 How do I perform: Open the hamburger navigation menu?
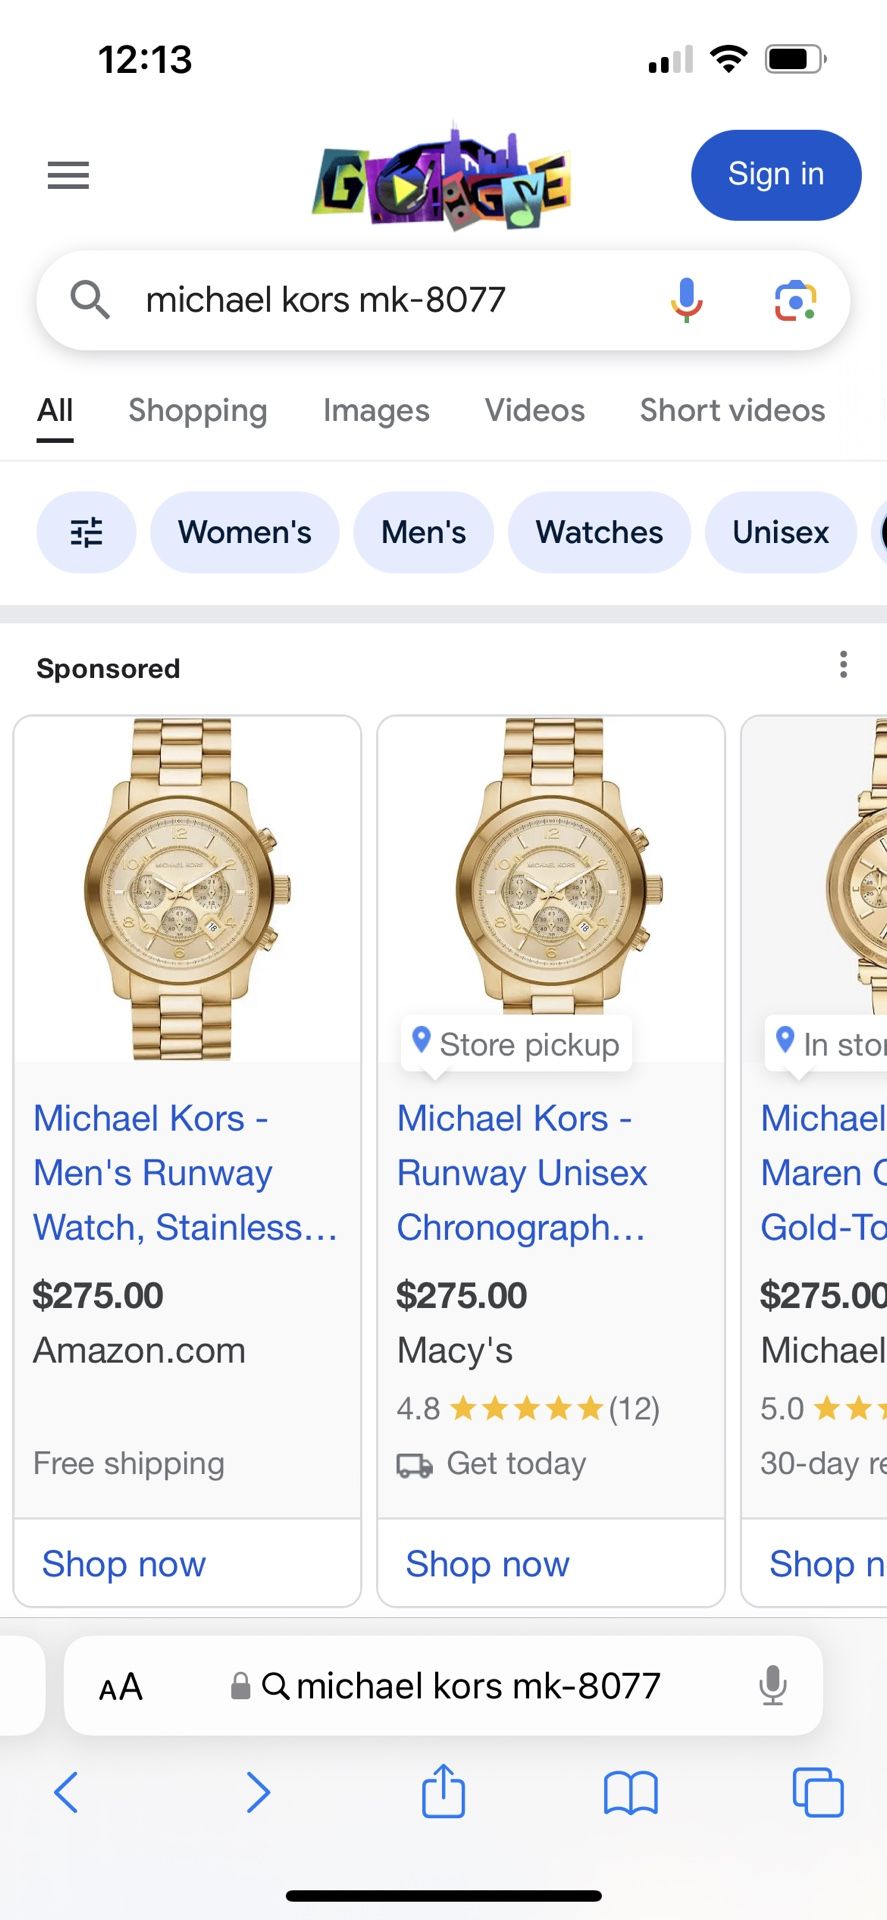click(67, 175)
